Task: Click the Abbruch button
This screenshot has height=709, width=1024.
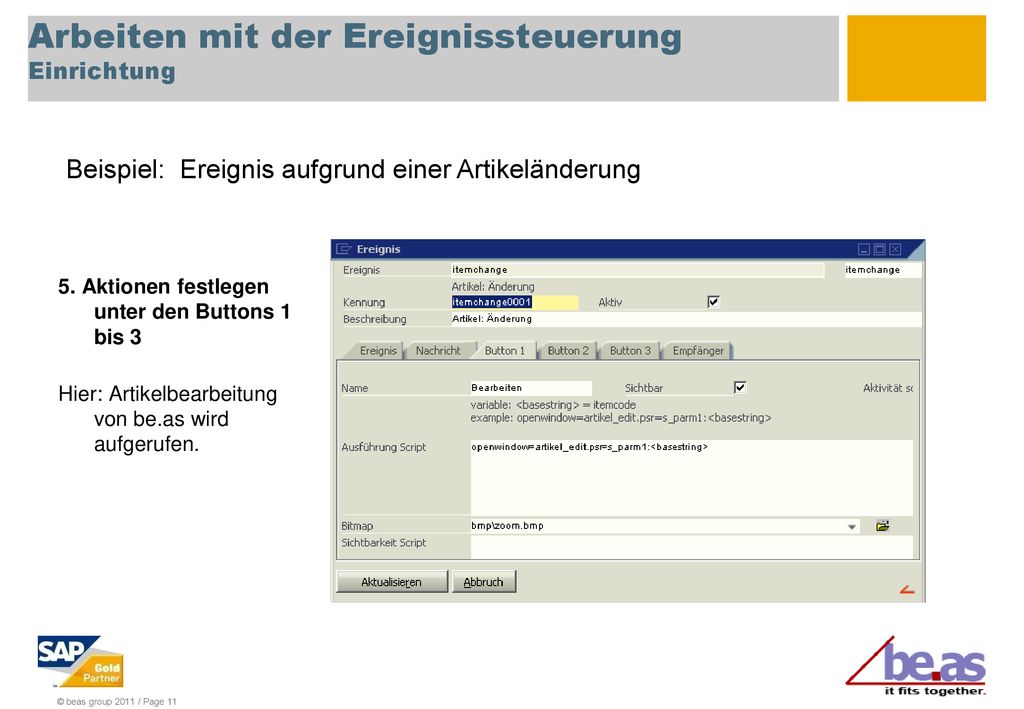Action: (x=483, y=582)
